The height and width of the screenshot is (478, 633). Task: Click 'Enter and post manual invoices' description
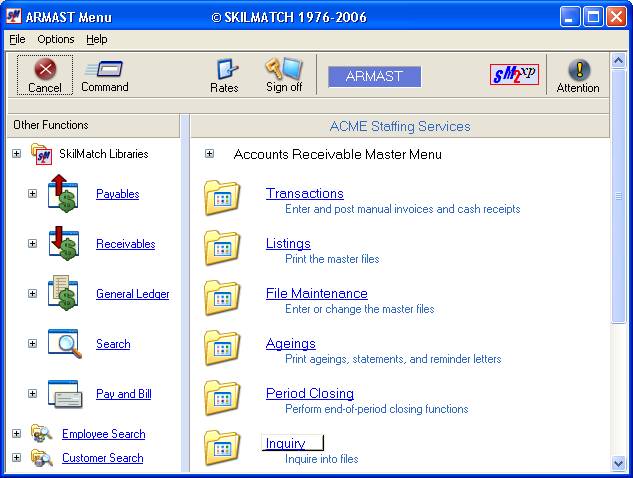tap(402, 209)
